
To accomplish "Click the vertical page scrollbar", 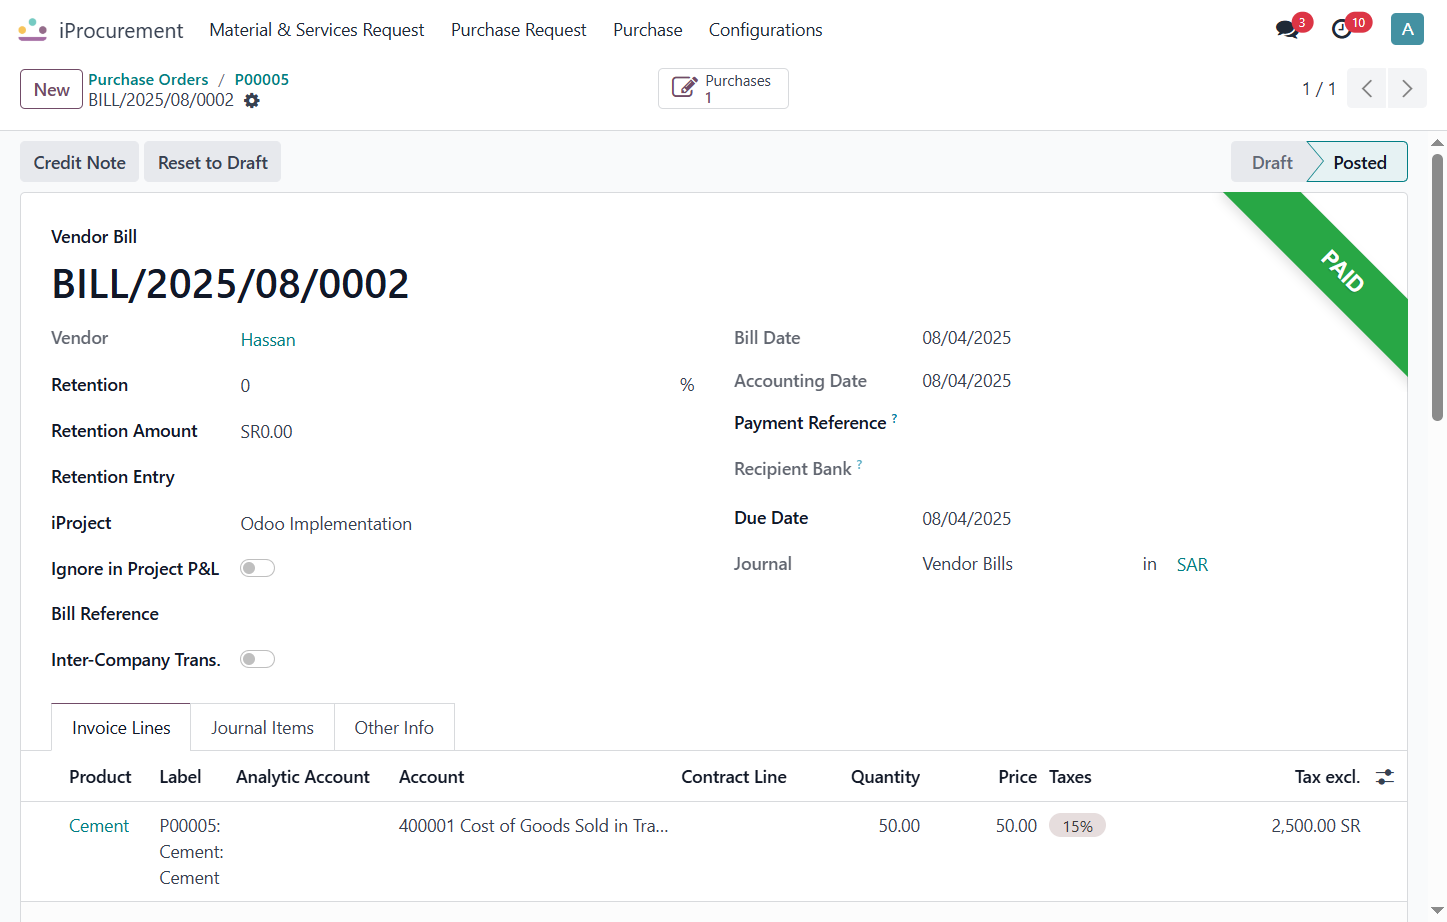I will click(1437, 286).
